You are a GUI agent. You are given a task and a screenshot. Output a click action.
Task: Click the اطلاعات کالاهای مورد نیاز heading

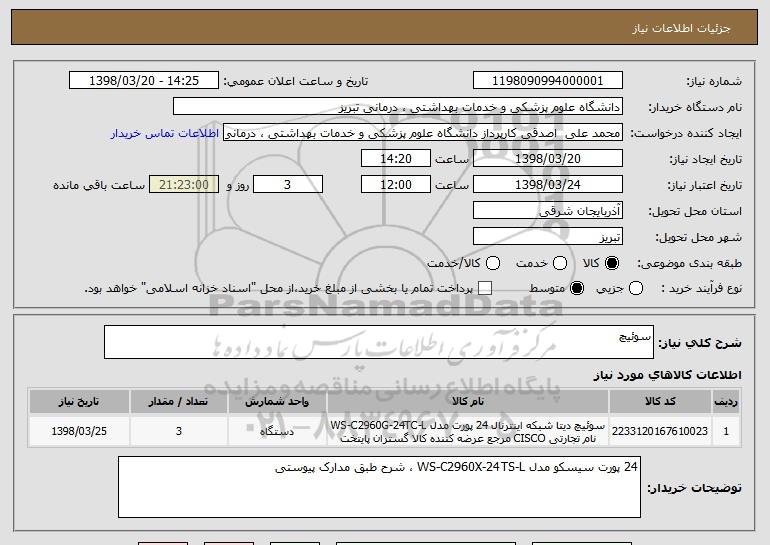[667, 375]
